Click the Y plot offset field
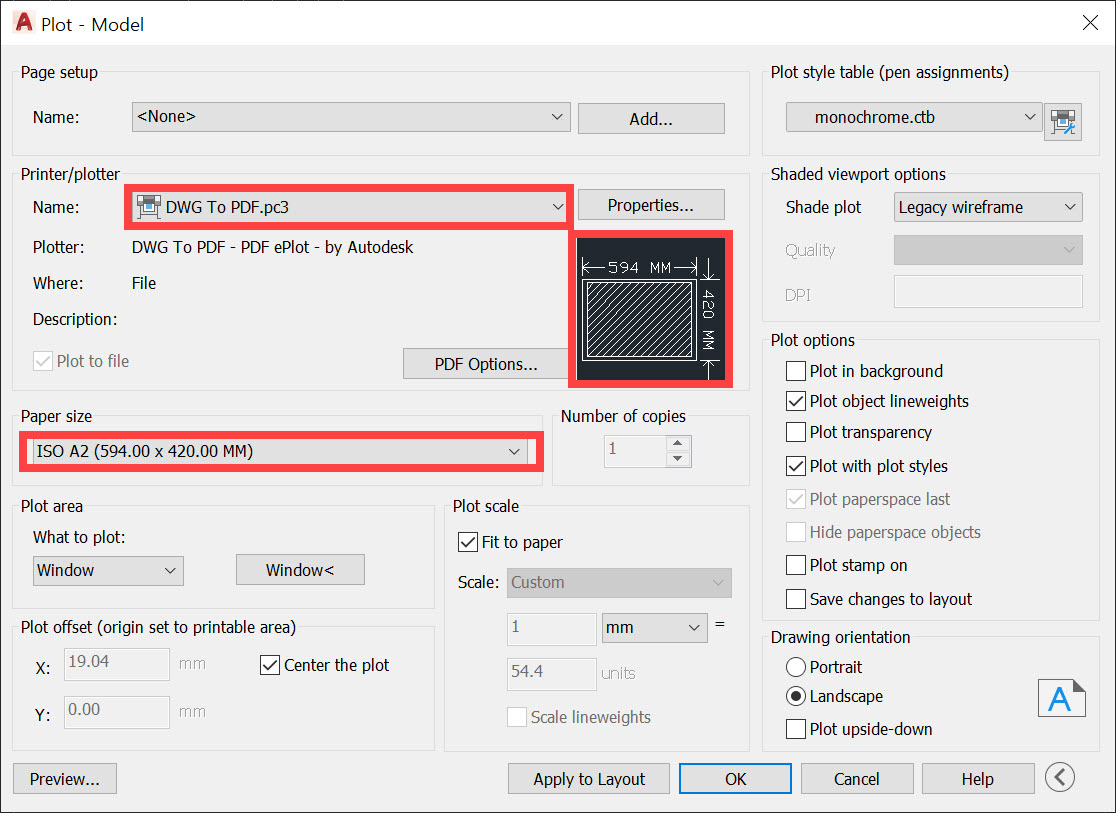This screenshot has width=1116, height=813. pos(117,712)
